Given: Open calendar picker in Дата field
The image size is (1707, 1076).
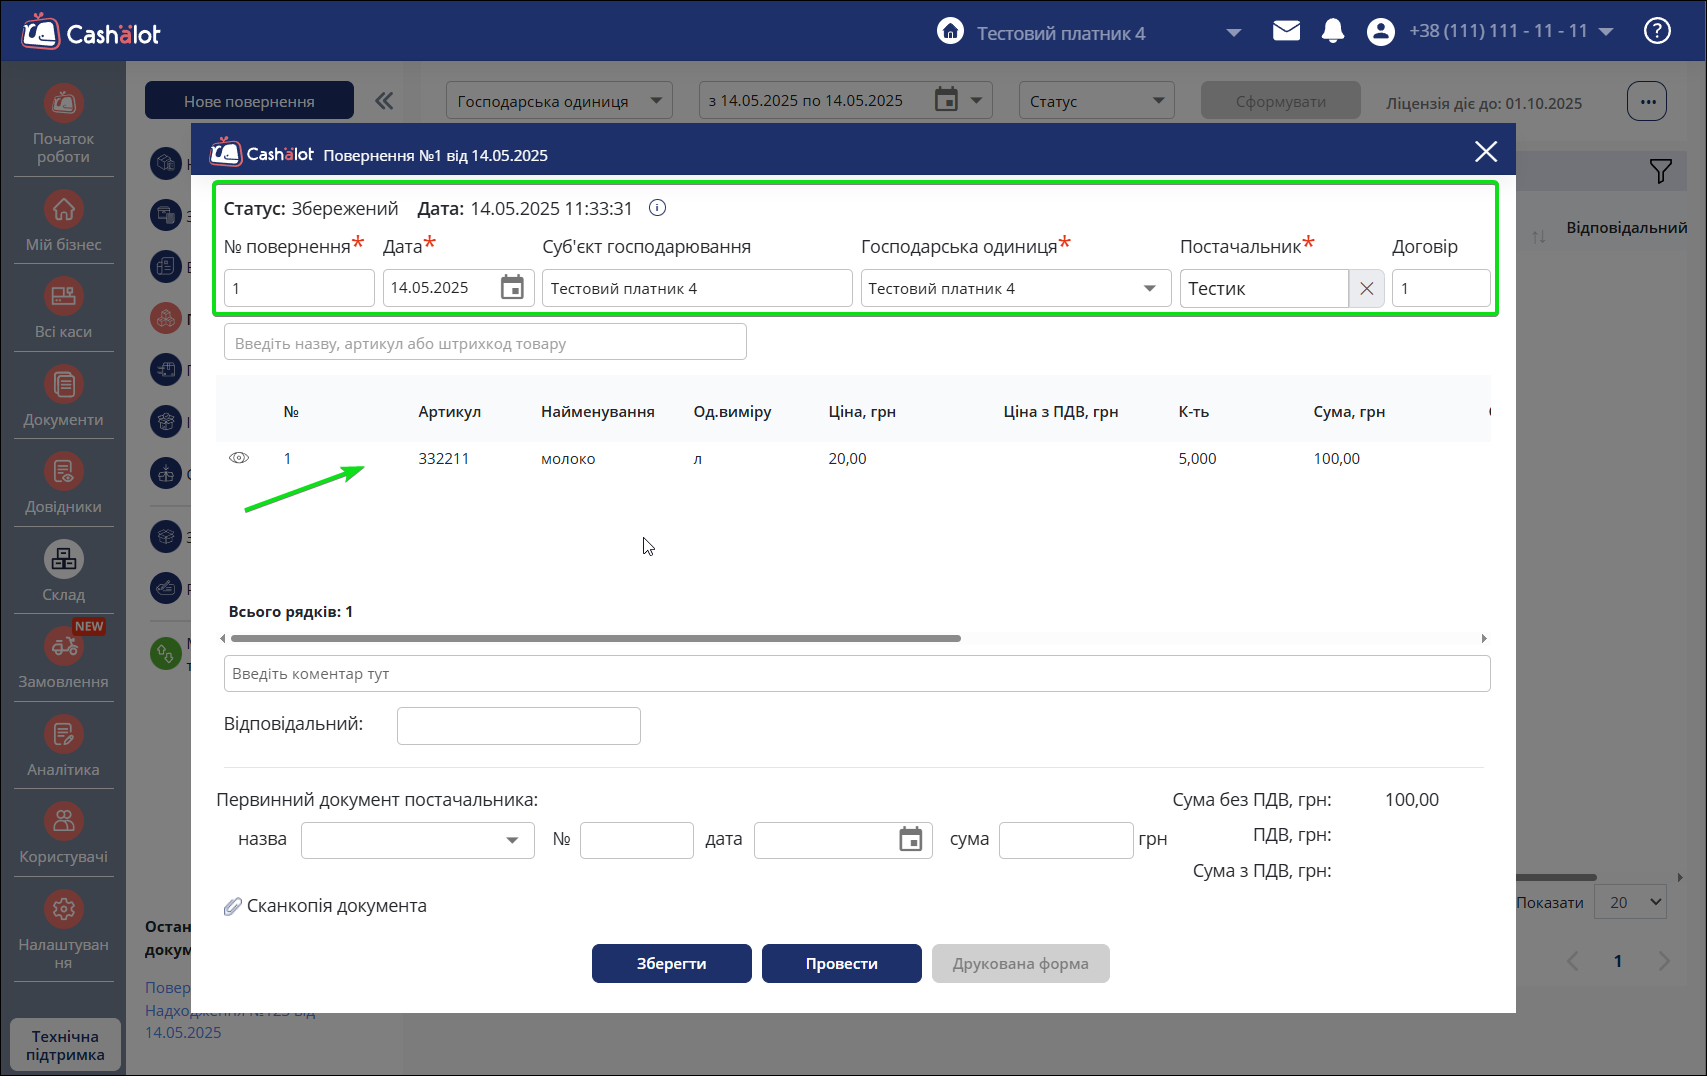Looking at the screenshot, I should (512, 288).
